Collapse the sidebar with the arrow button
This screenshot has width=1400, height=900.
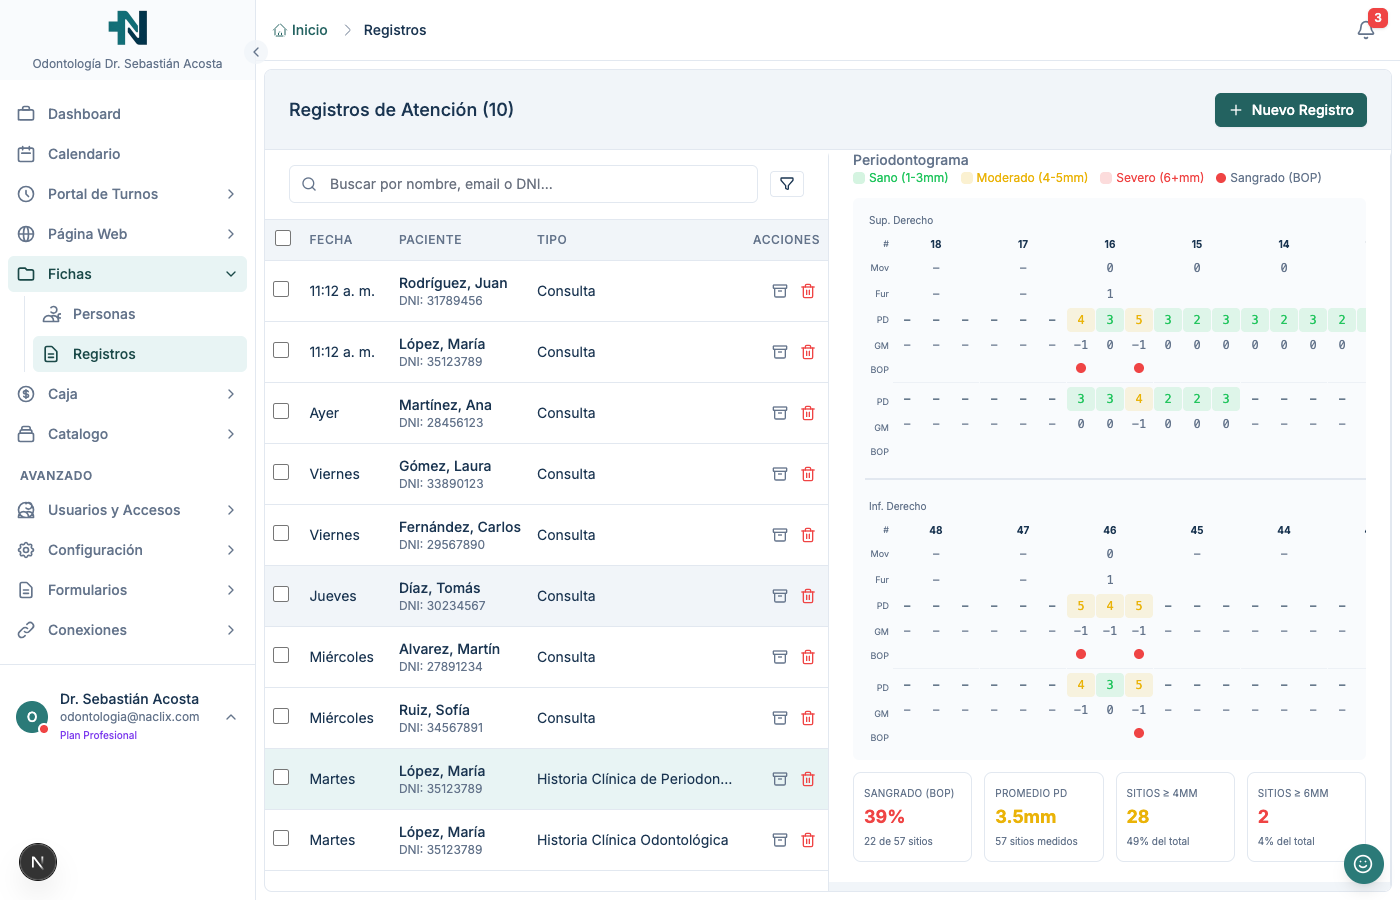(x=256, y=52)
